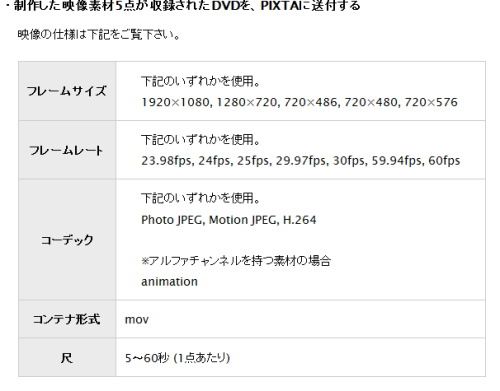This screenshot has width=500, height=391.
Task: Click the フレームサイズ row header
Action: tap(67, 91)
